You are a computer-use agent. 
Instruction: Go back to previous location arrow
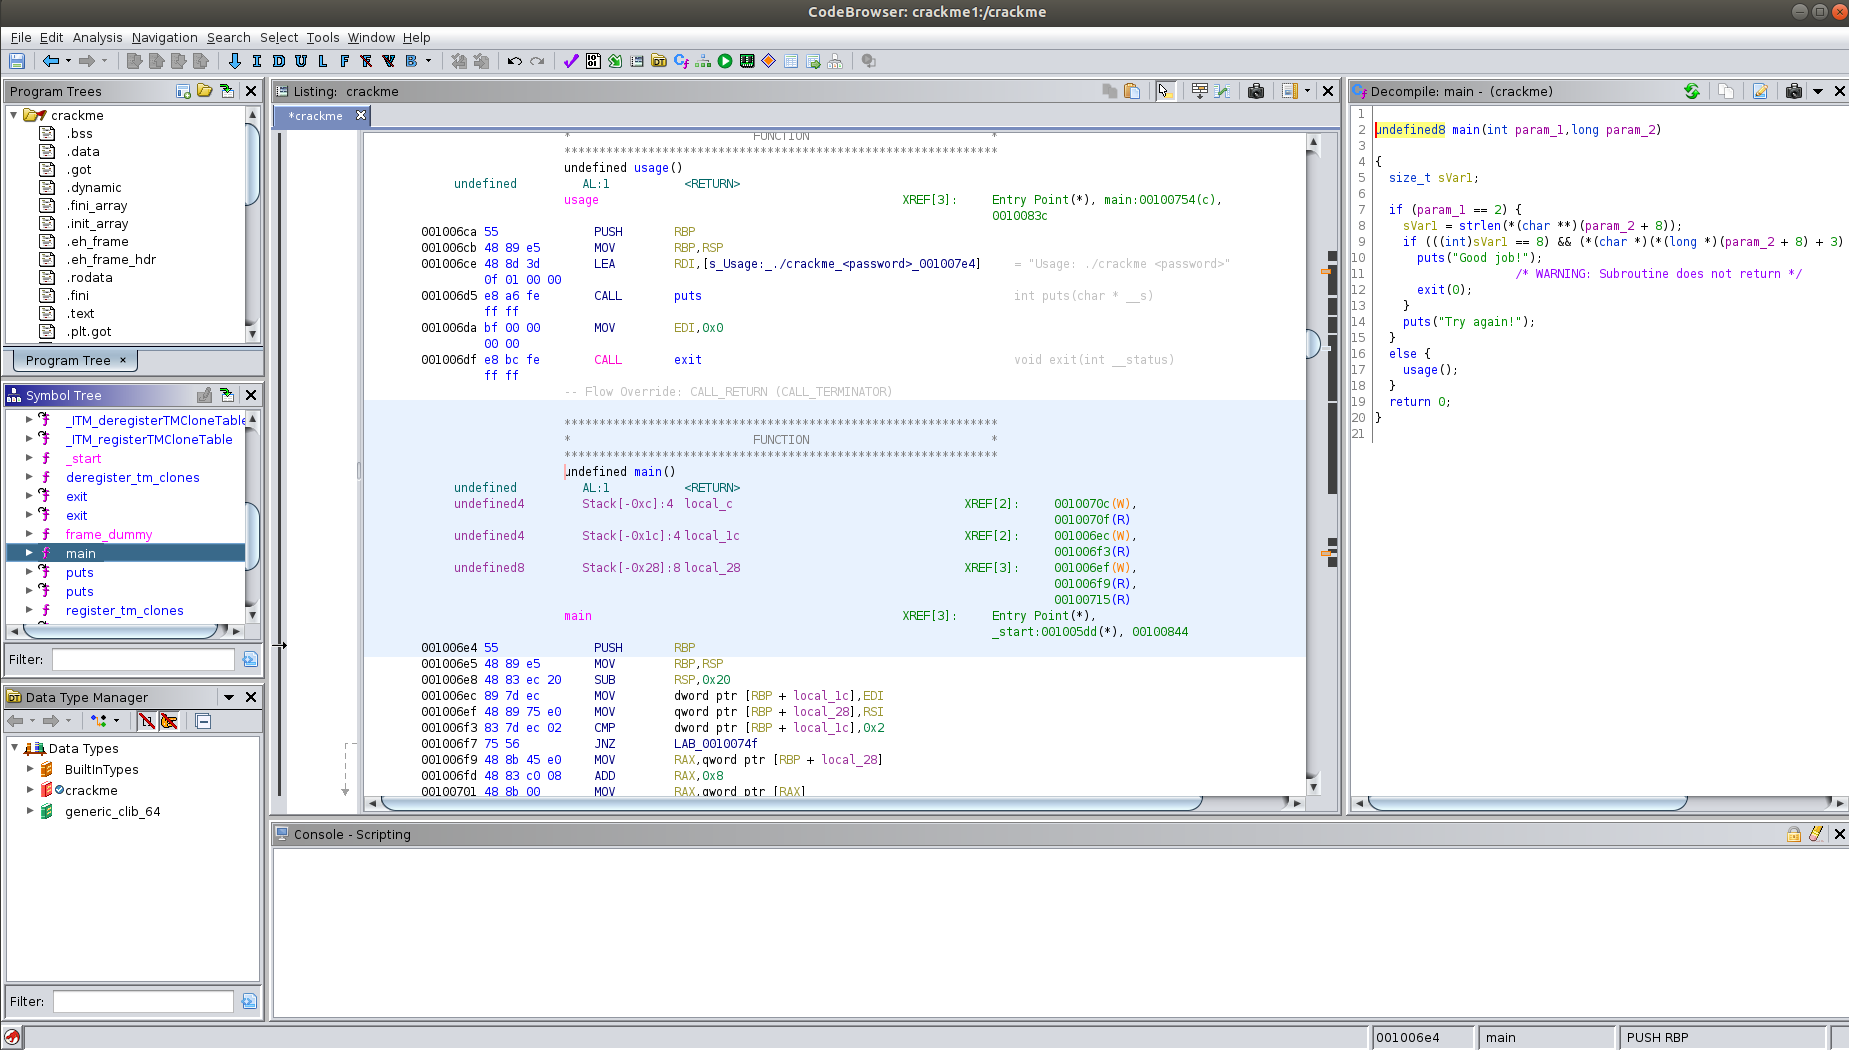pyautogui.click(x=51, y=61)
